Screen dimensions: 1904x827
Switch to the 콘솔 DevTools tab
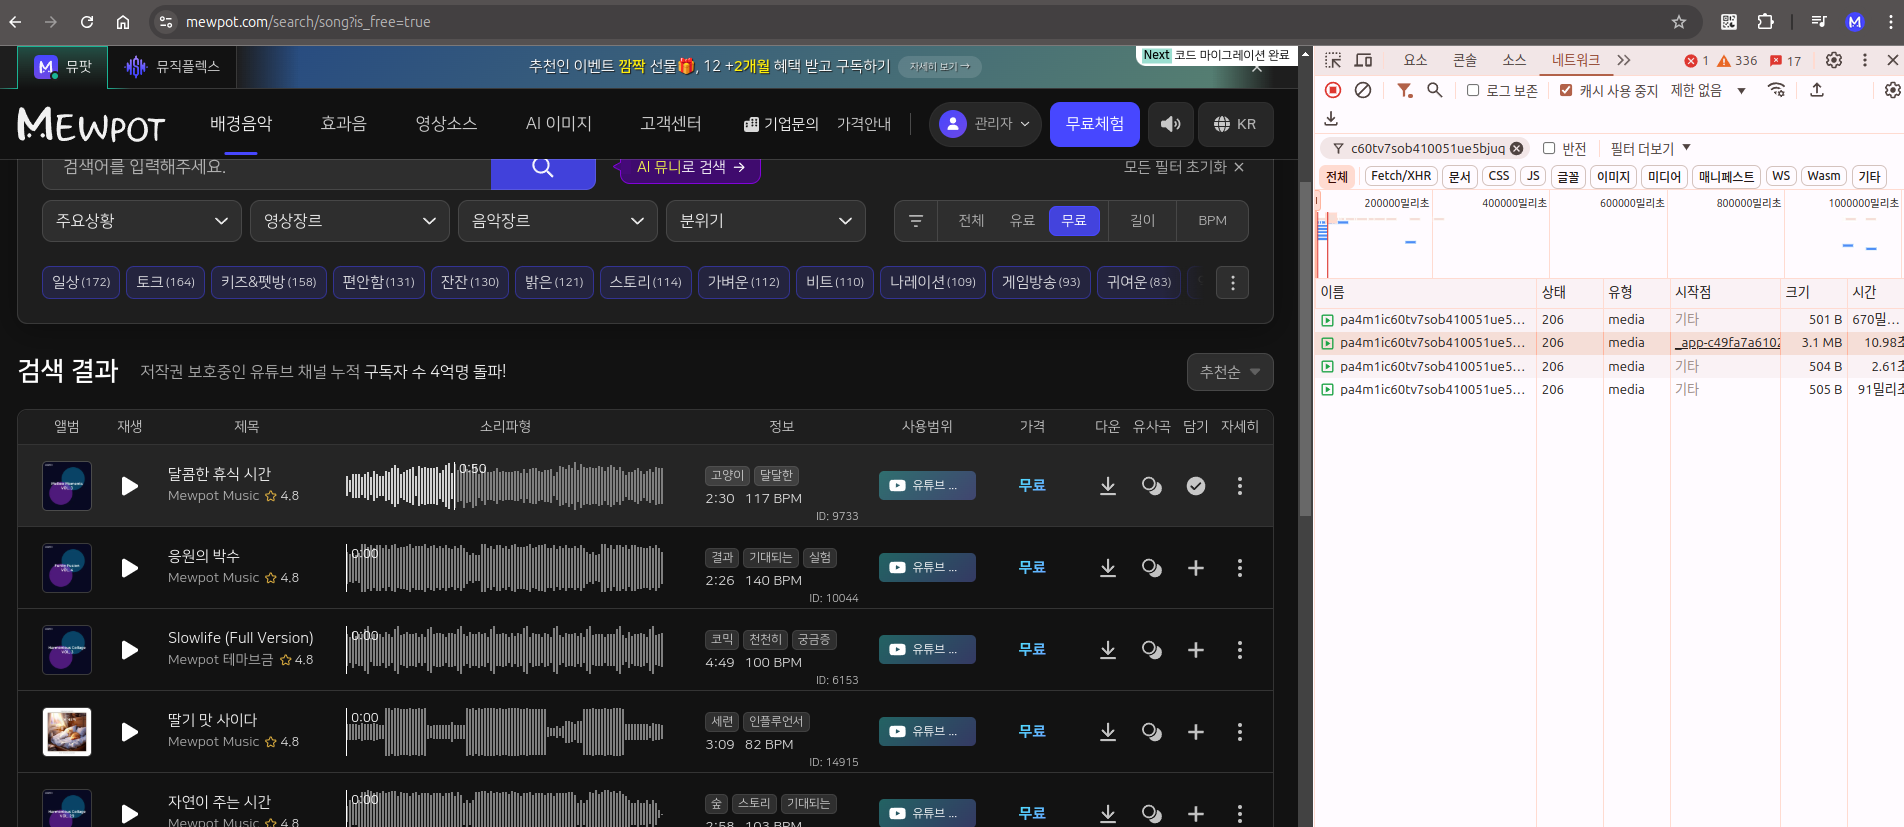1465,60
